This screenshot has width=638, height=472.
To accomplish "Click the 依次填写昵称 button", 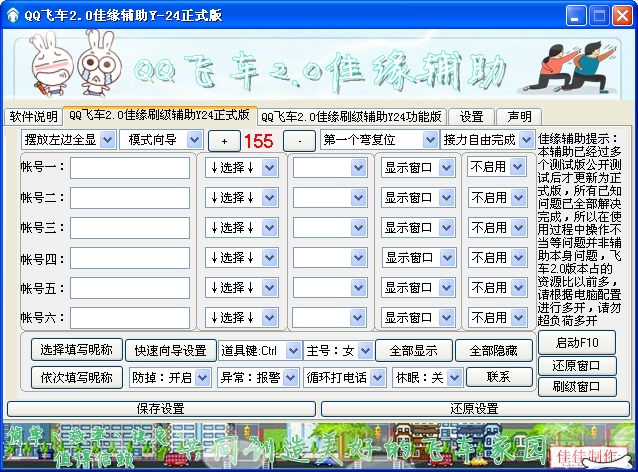I will [76, 378].
